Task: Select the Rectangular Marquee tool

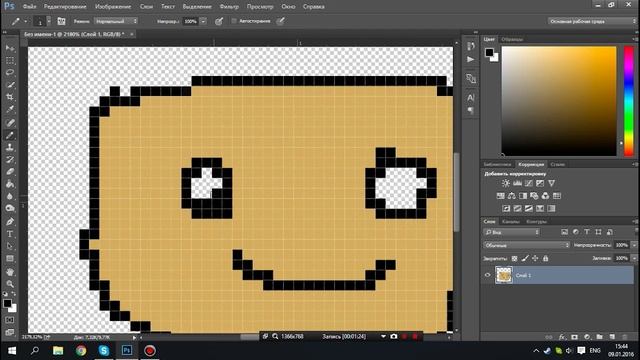Action: tap(10, 60)
